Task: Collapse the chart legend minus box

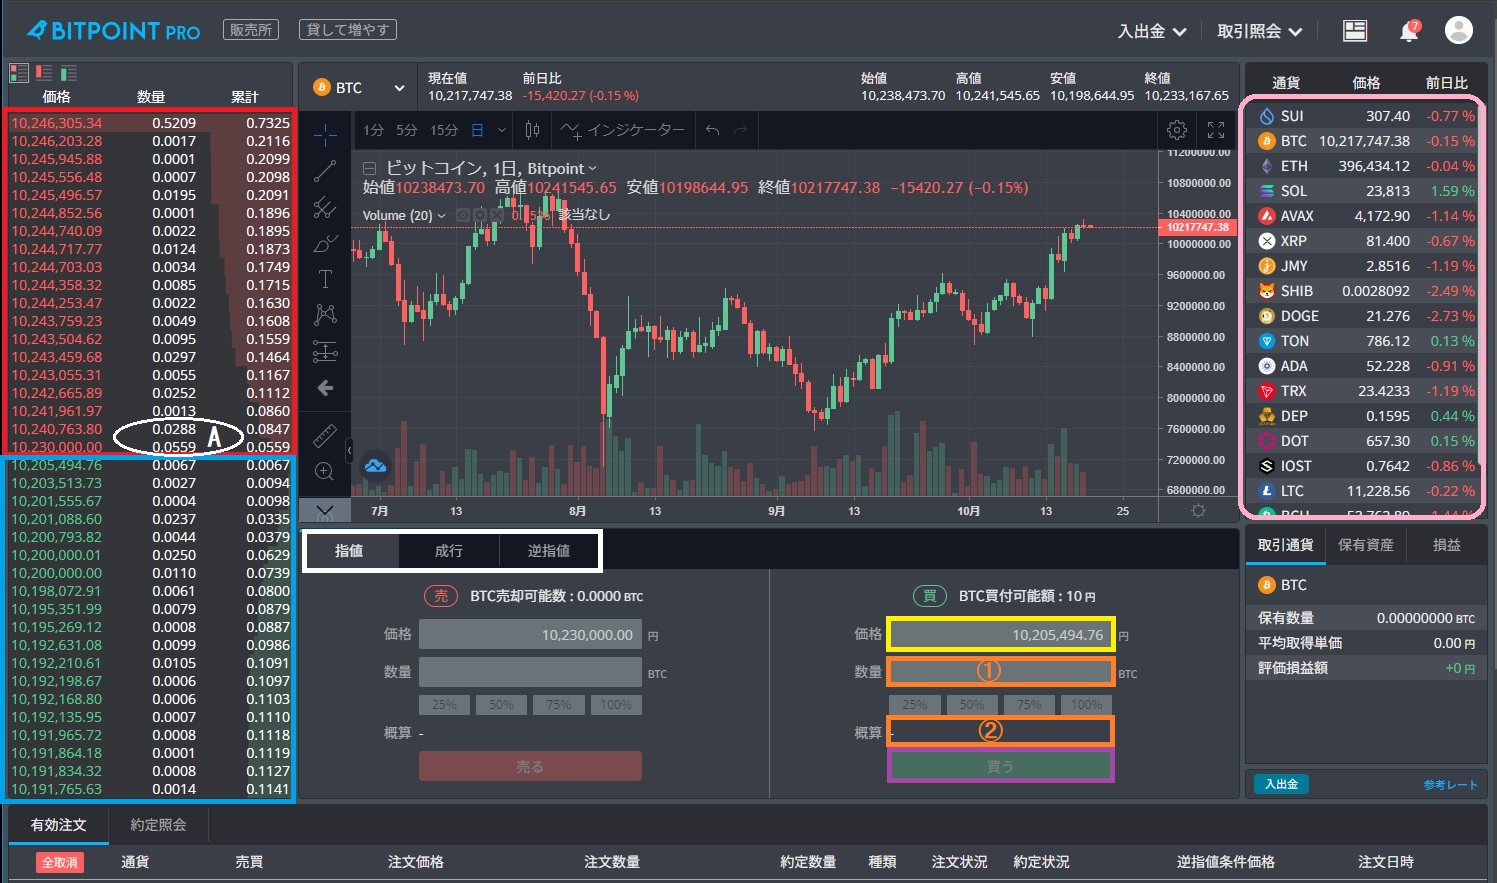Action: coord(369,169)
